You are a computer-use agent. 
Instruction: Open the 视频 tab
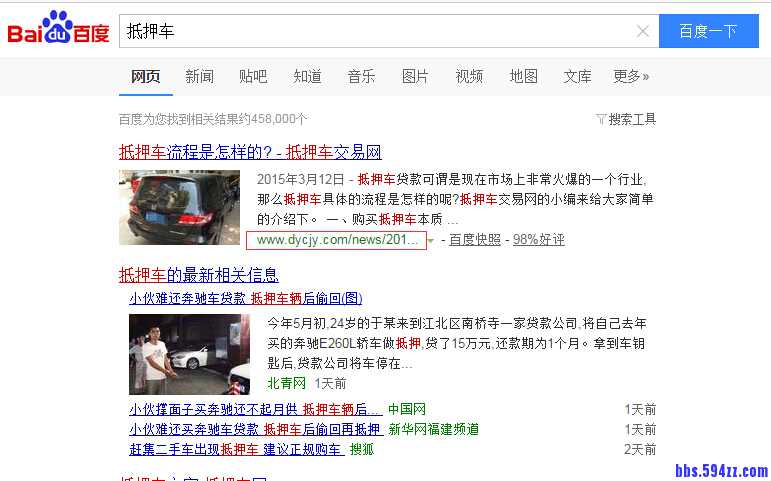click(469, 76)
